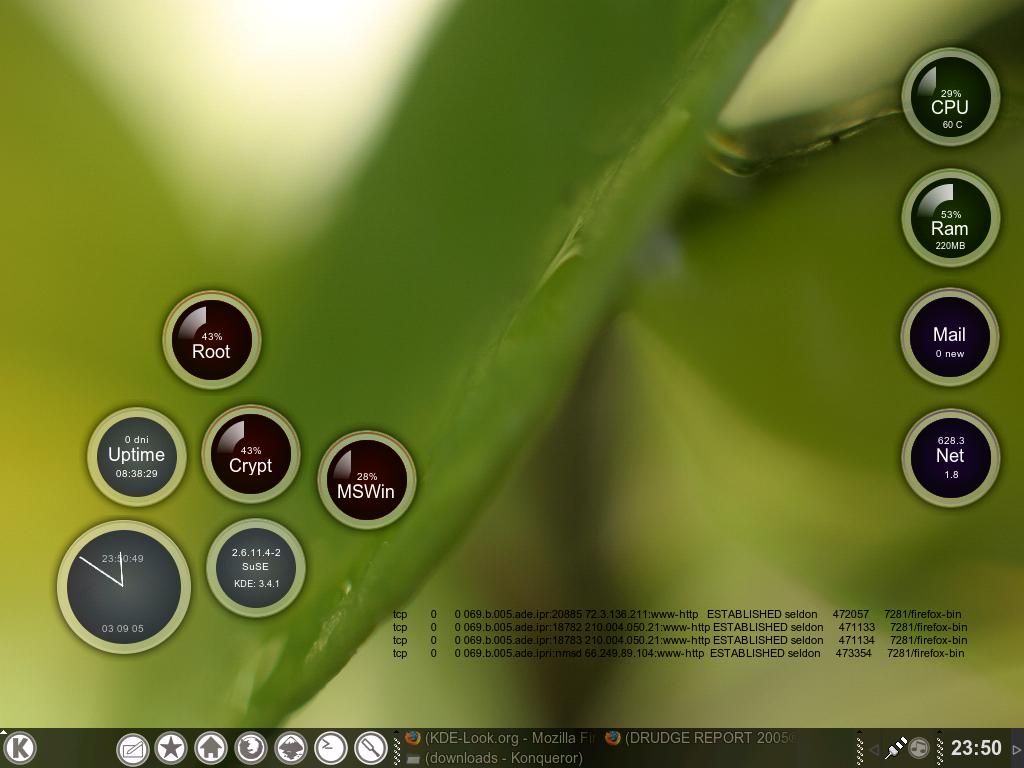Launch Inkscape from the panel icon
Viewport: 1024px width, 768px height.
click(291, 748)
